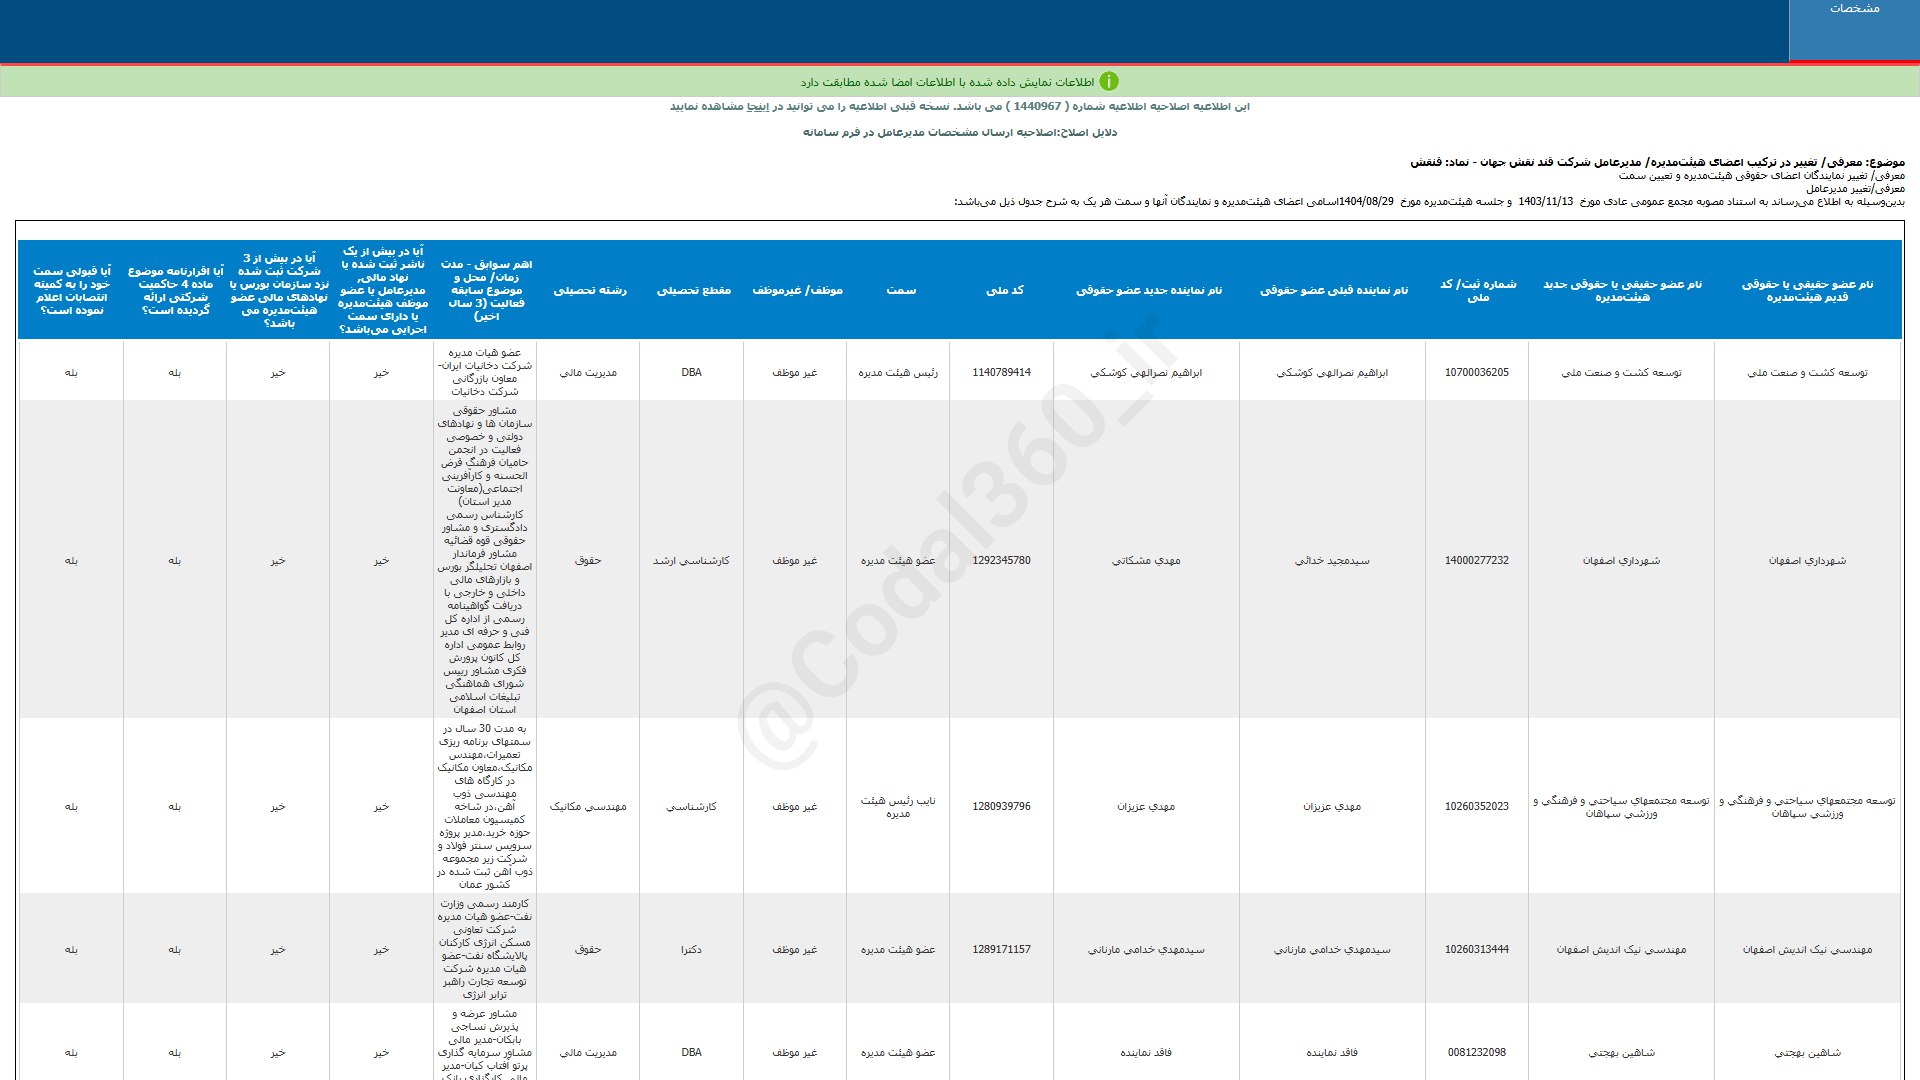Click the مقطع تحصیلی column header

pos(693,290)
